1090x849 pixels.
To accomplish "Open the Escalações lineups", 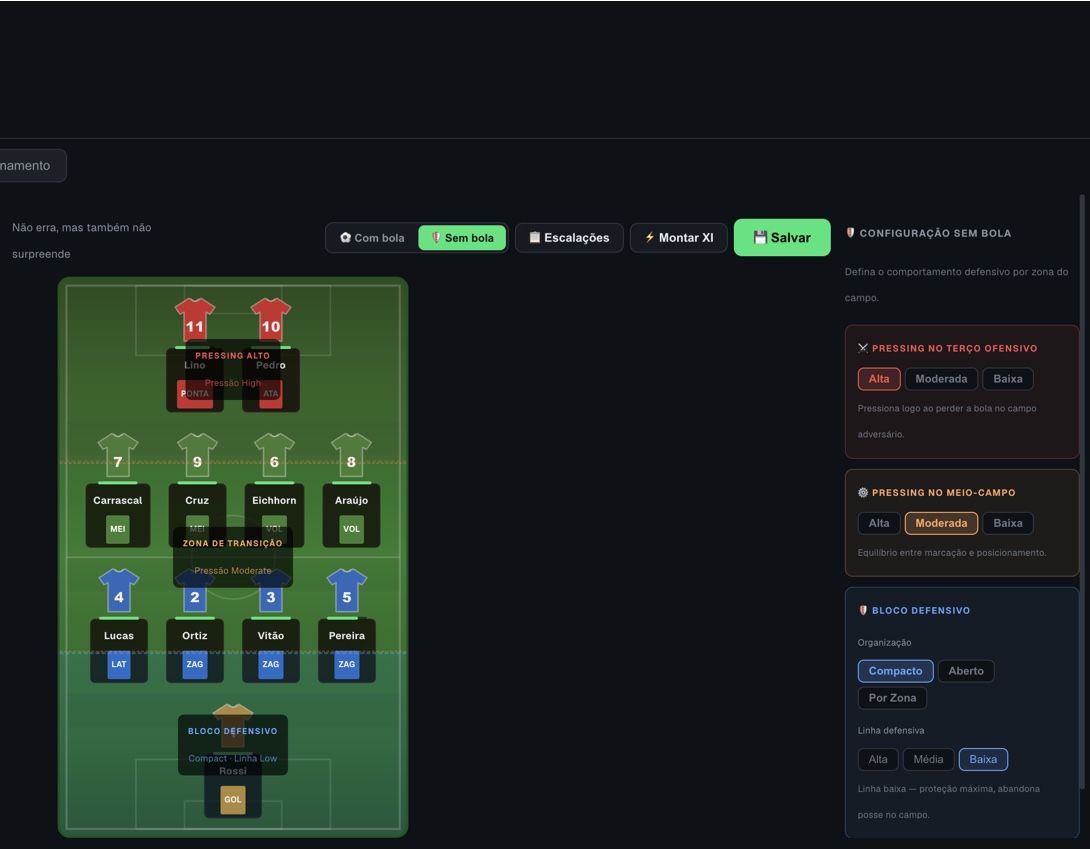I will 569,238.
